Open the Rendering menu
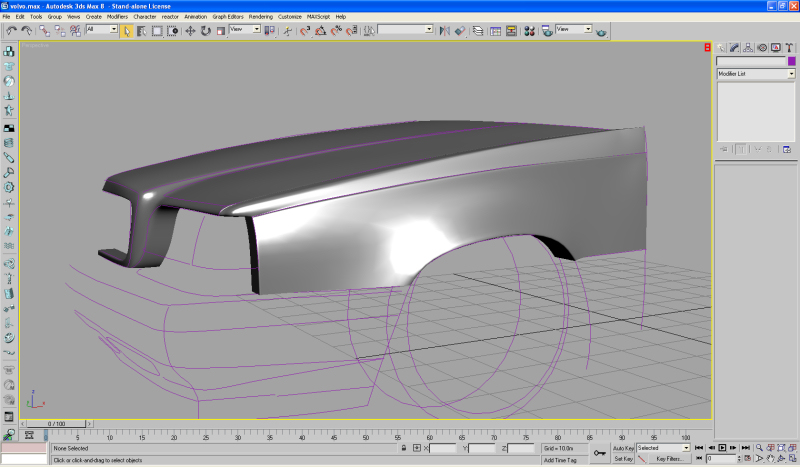Image resolution: width=800 pixels, height=467 pixels. (261, 17)
